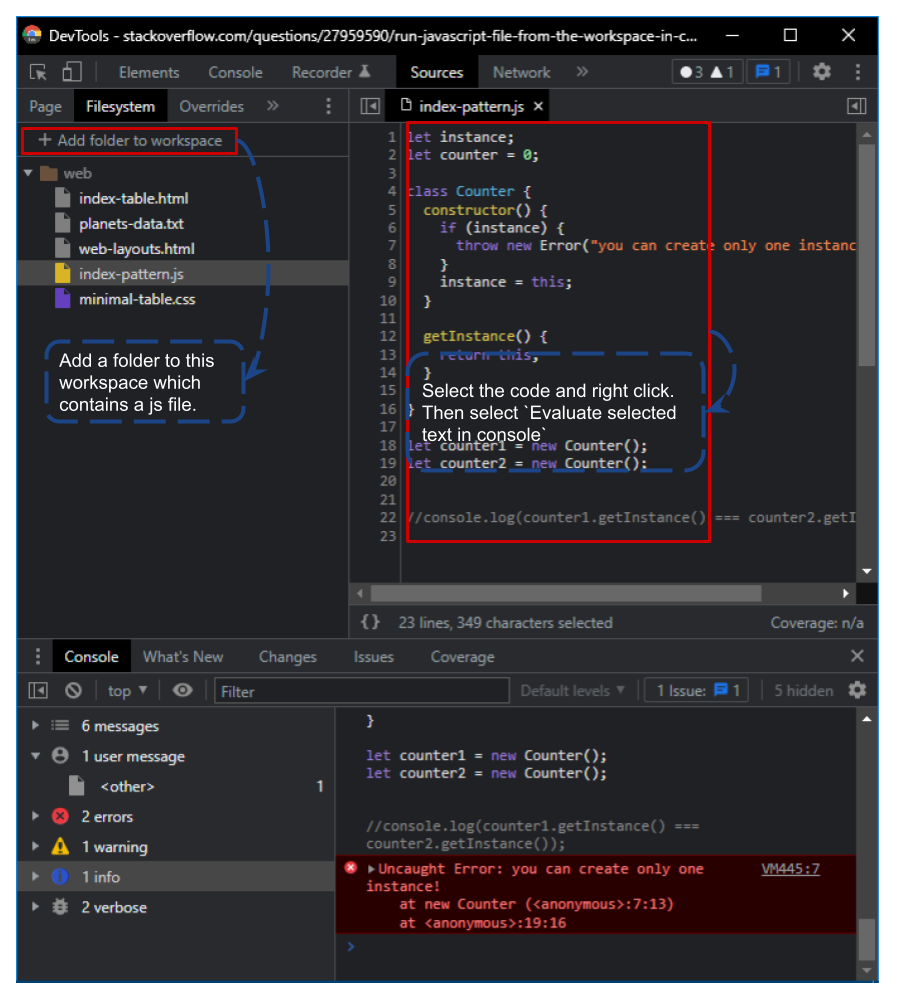This screenshot has width=899, height=996.
Task: Open the Default levels dropdown
Action: [572, 690]
